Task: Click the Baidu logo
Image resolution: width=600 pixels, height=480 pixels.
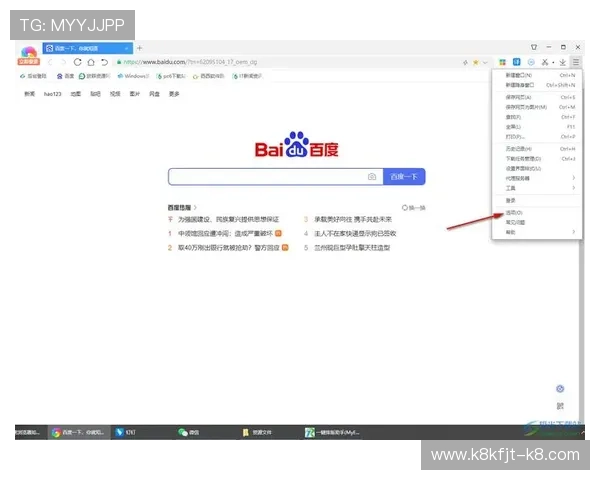Action: click(x=297, y=145)
